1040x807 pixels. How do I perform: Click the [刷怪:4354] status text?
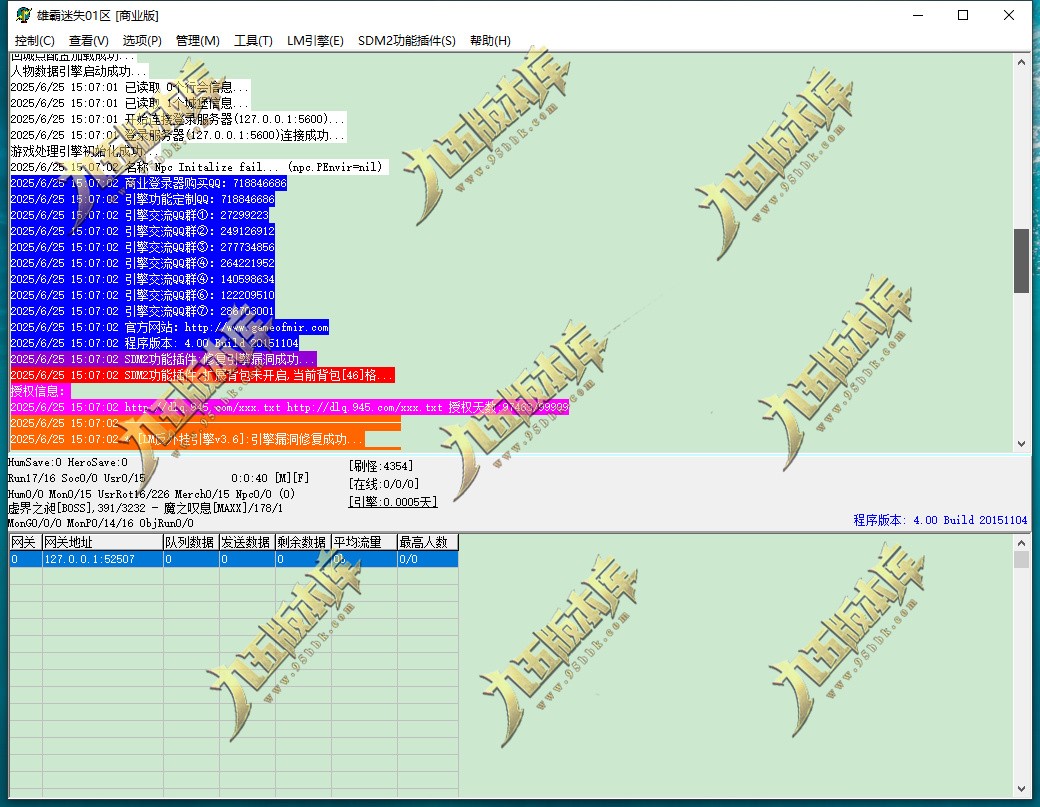(381, 466)
